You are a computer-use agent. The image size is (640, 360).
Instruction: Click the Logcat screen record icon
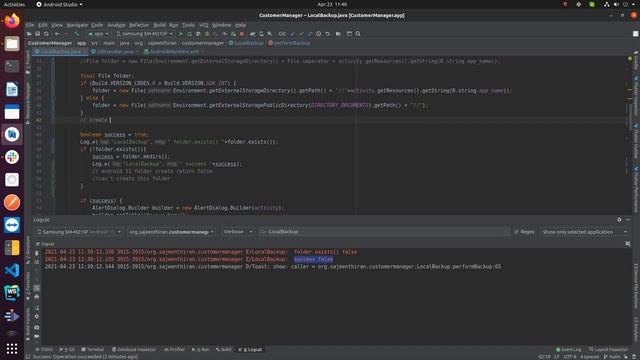[37, 336]
